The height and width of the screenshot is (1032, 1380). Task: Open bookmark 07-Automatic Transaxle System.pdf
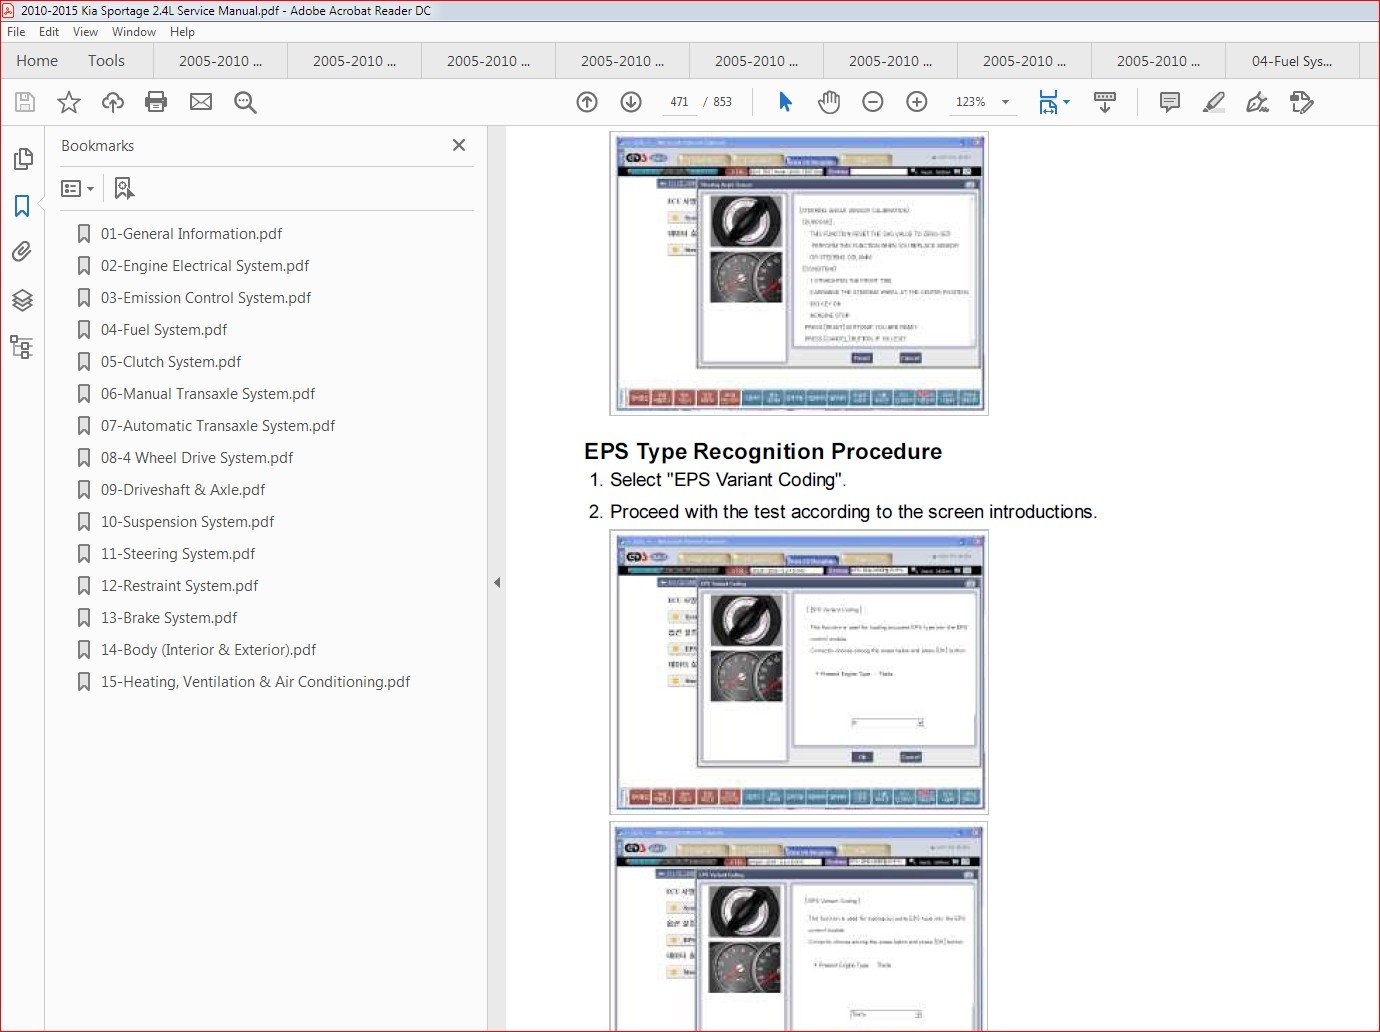click(x=217, y=426)
